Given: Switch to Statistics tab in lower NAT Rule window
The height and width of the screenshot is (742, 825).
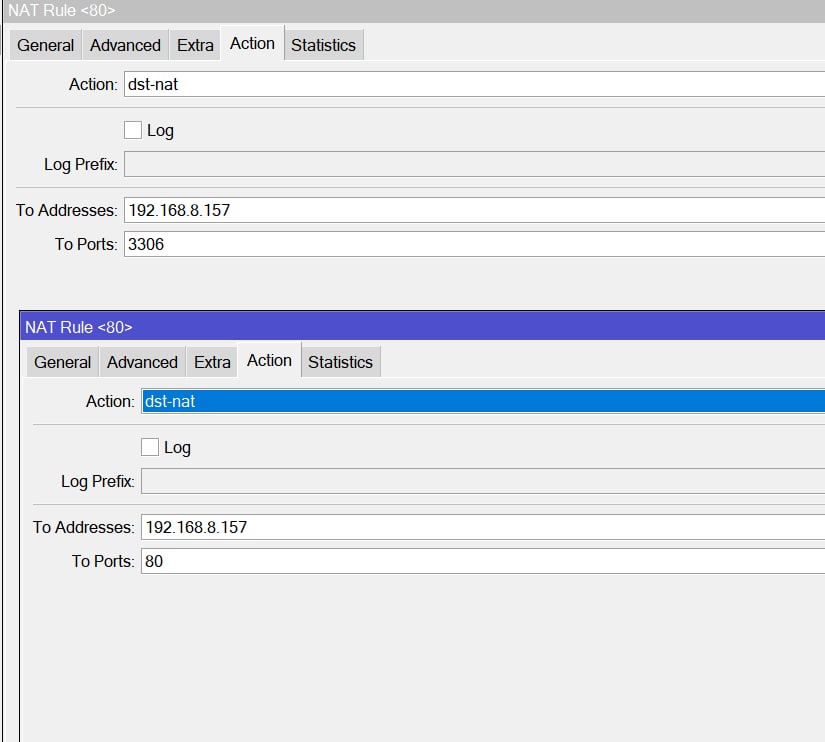Looking at the screenshot, I should click(x=340, y=362).
